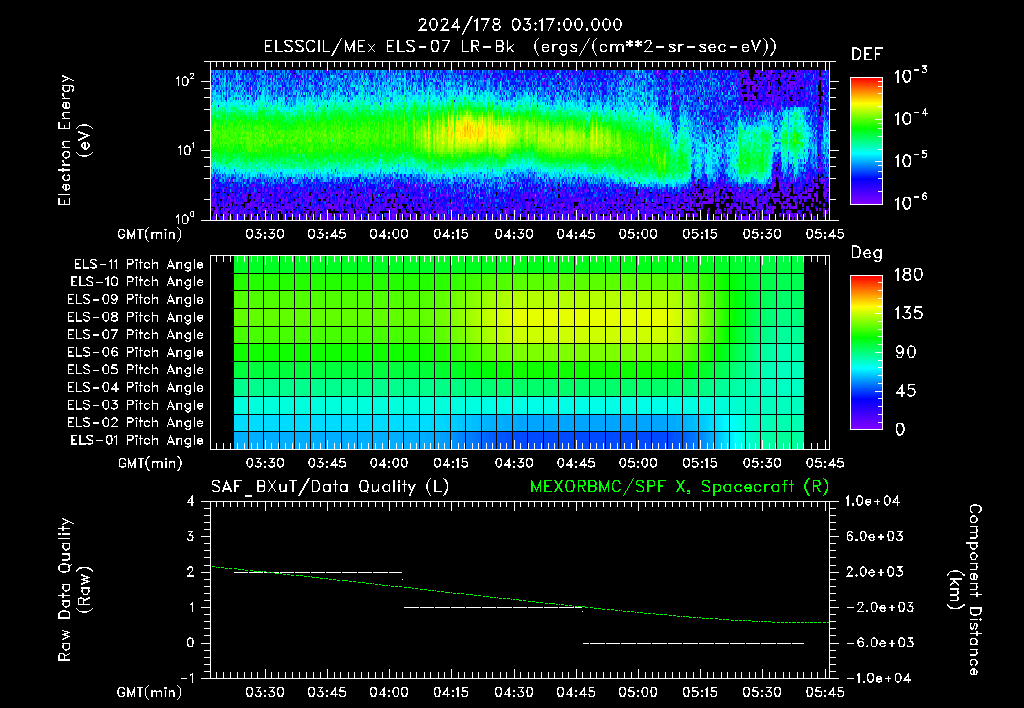Click the white quality segment at level 0

point(693,643)
